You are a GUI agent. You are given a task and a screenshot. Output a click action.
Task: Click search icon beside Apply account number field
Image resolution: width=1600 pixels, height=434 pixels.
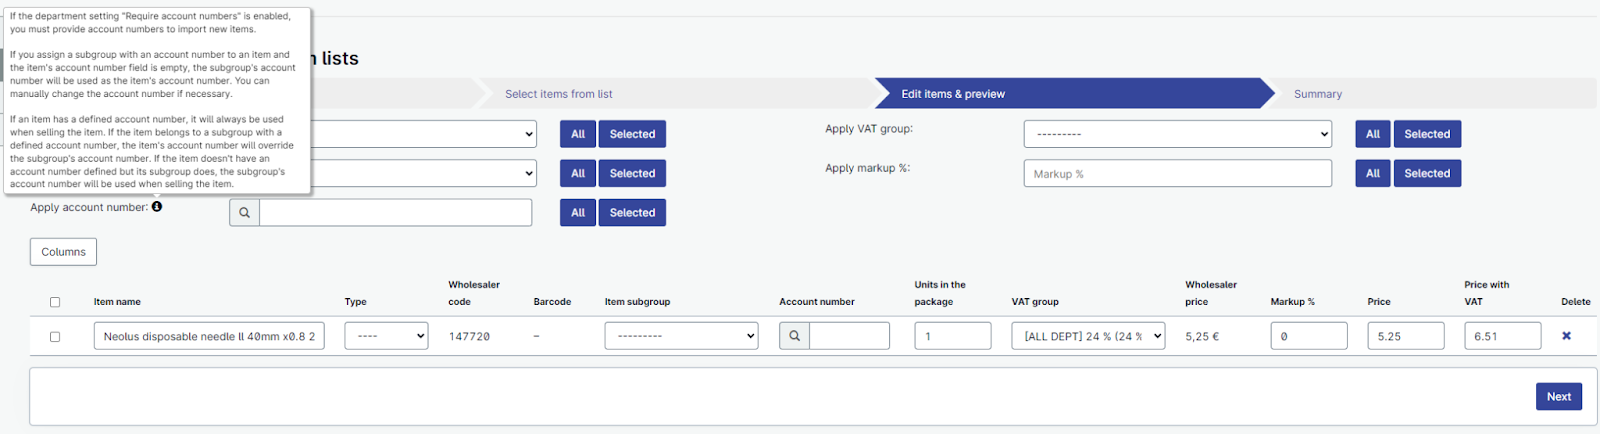(x=244, y=213)
